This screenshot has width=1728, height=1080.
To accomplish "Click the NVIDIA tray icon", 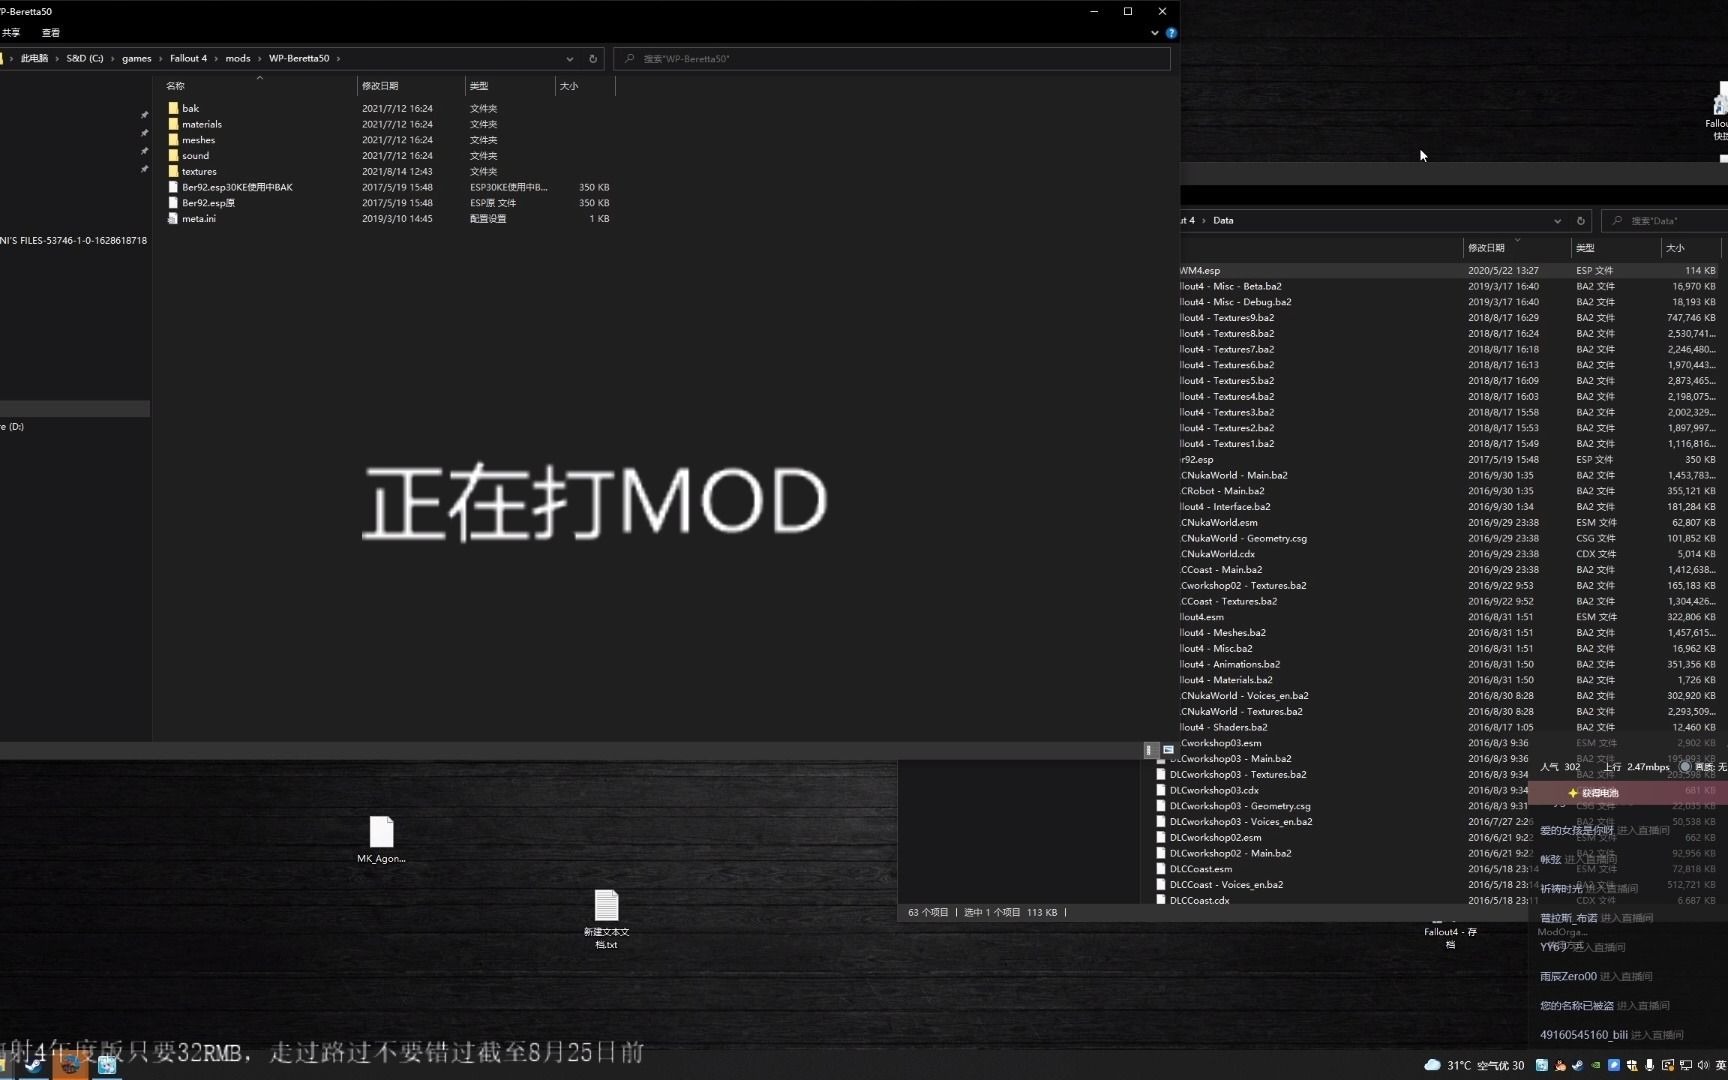I will [1595, 1065].
